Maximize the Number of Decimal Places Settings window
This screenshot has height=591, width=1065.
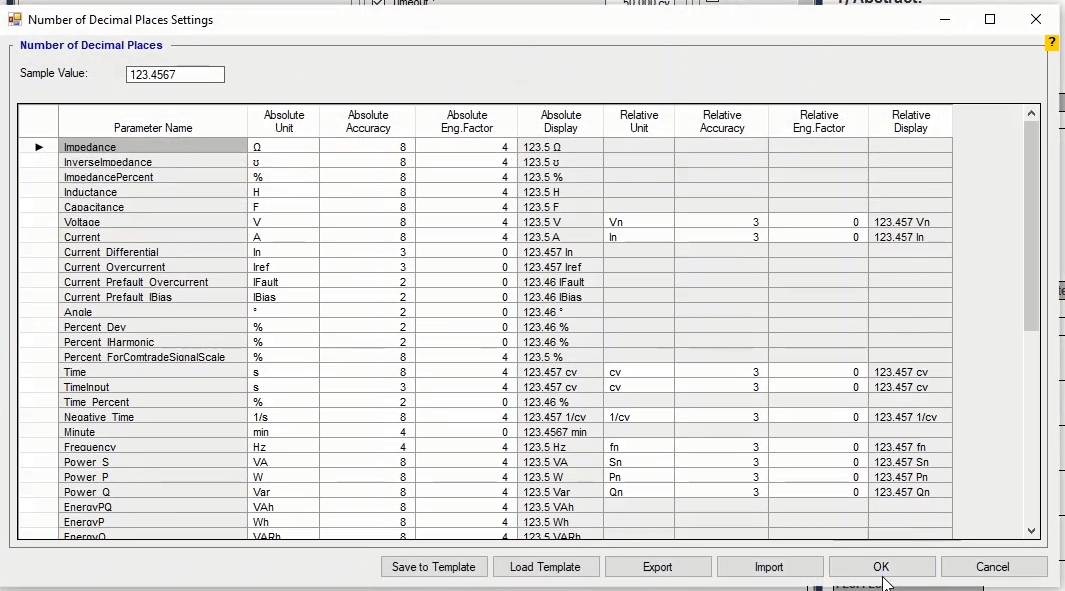coord(990,19)
